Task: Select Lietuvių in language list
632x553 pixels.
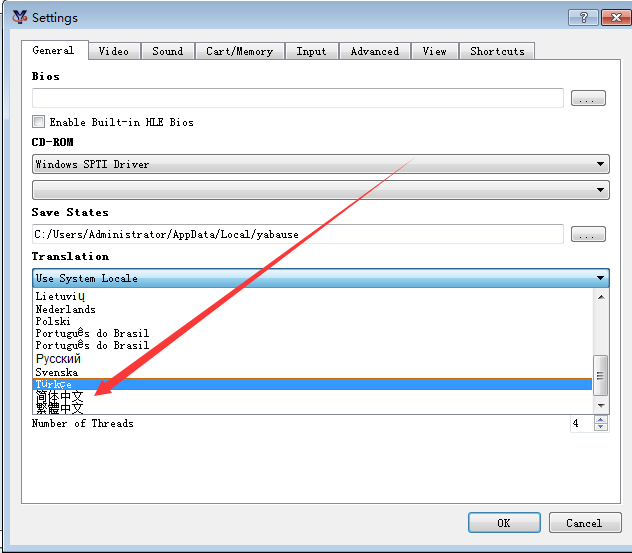Action: (312, 296)
